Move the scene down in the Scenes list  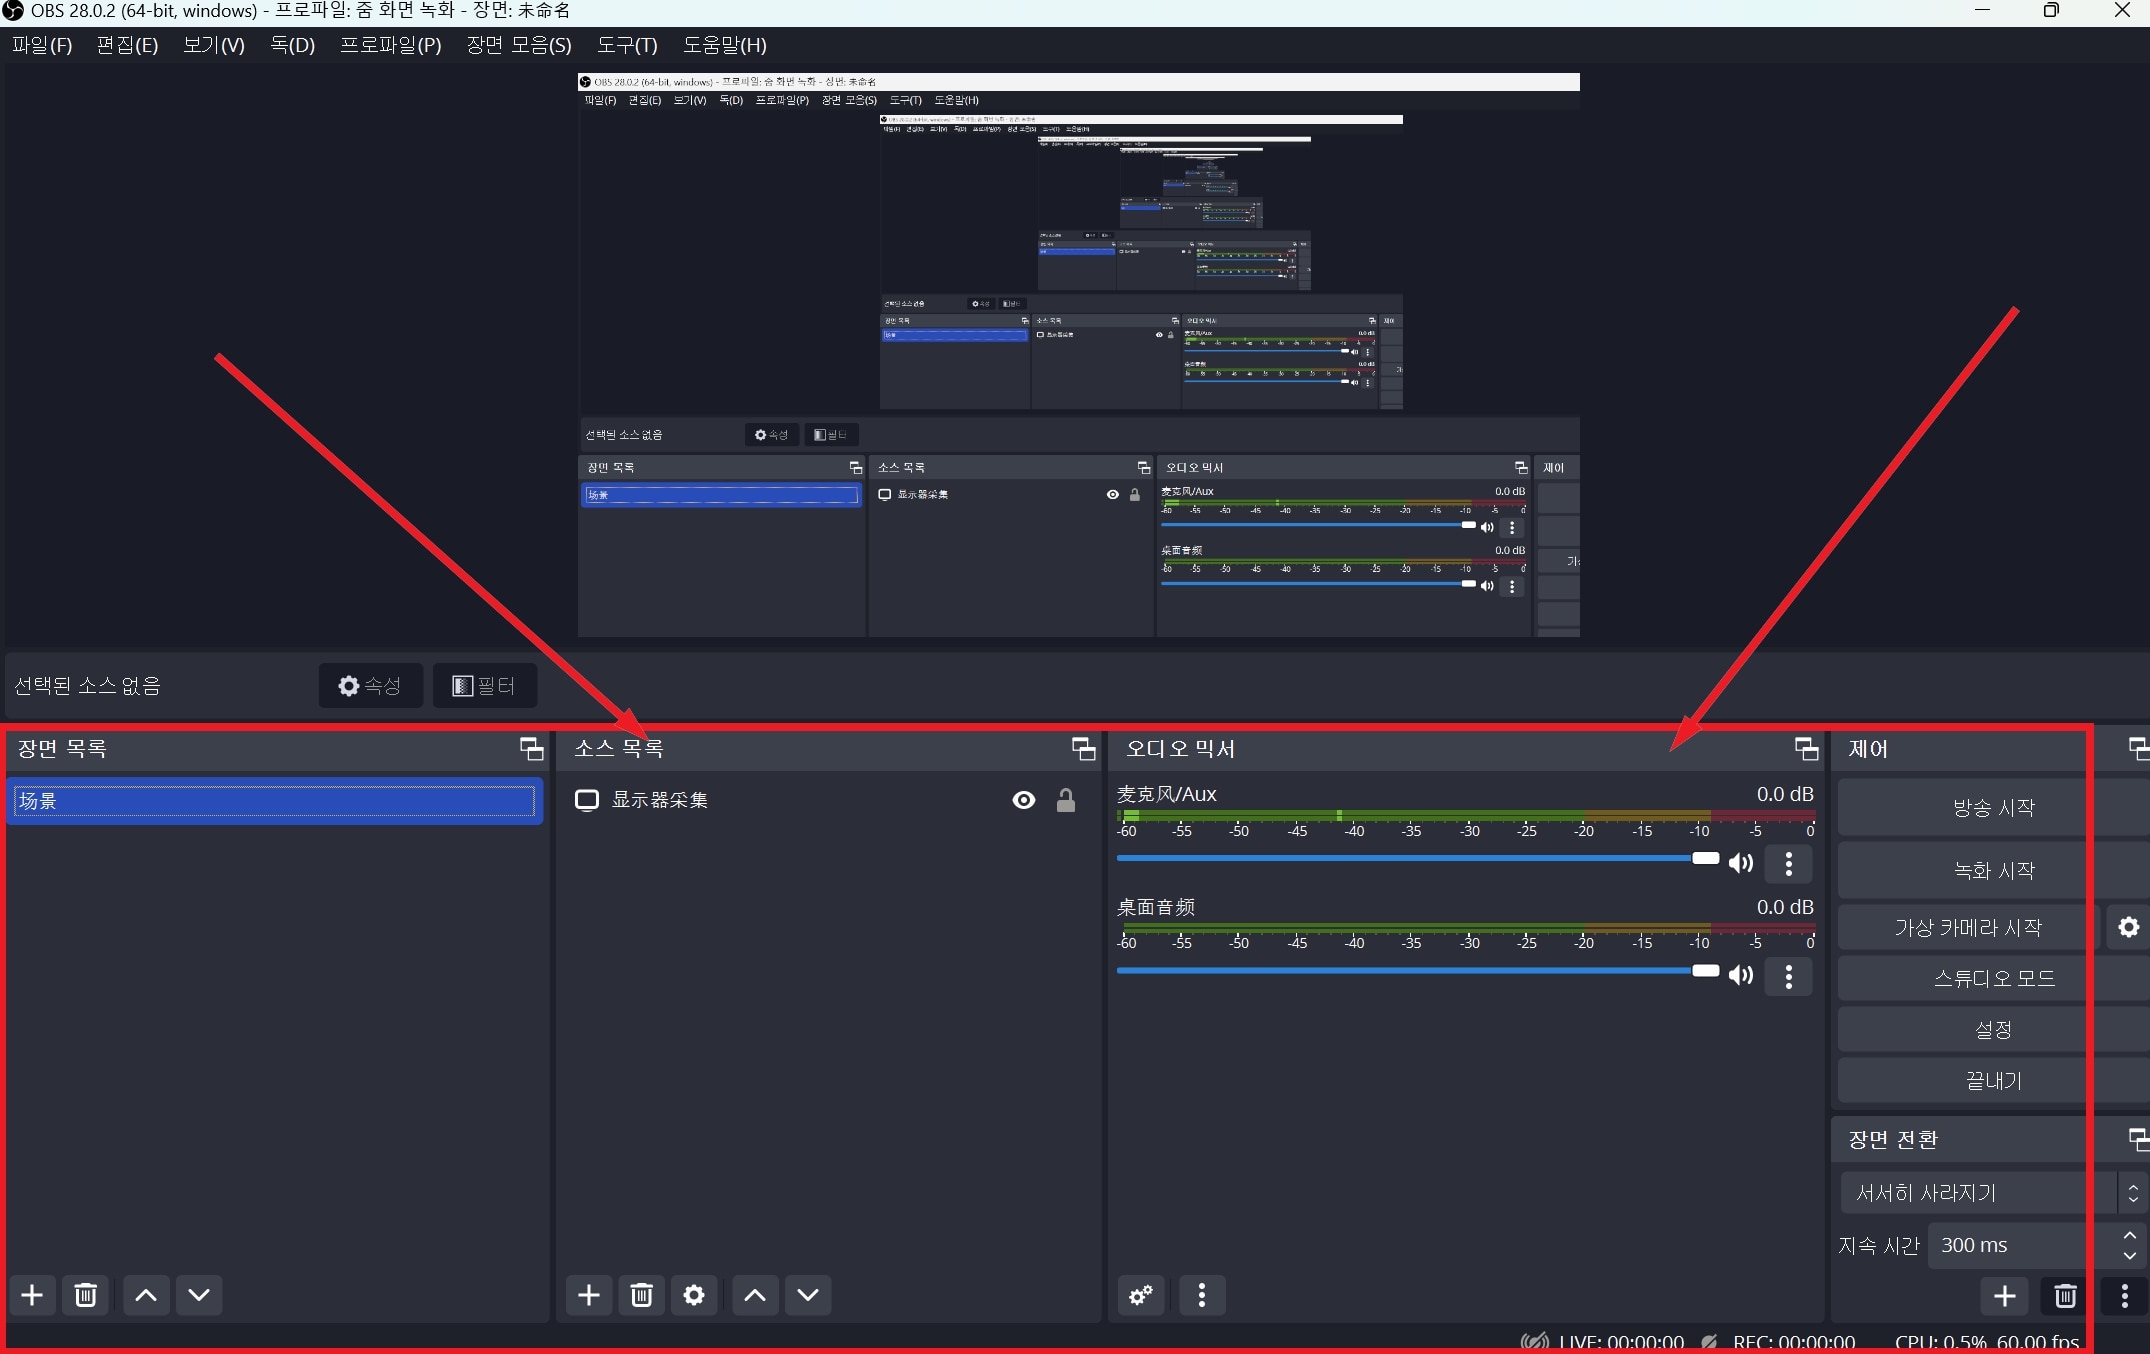[199, 1295]
